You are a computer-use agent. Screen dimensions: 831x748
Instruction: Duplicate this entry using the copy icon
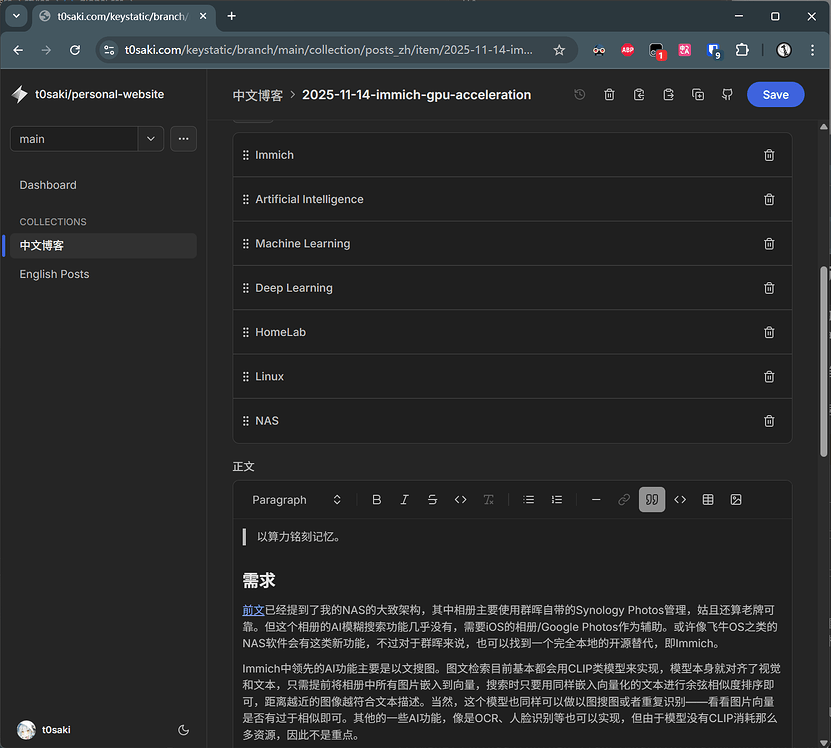pyautogui.click(x=698, y=95)
